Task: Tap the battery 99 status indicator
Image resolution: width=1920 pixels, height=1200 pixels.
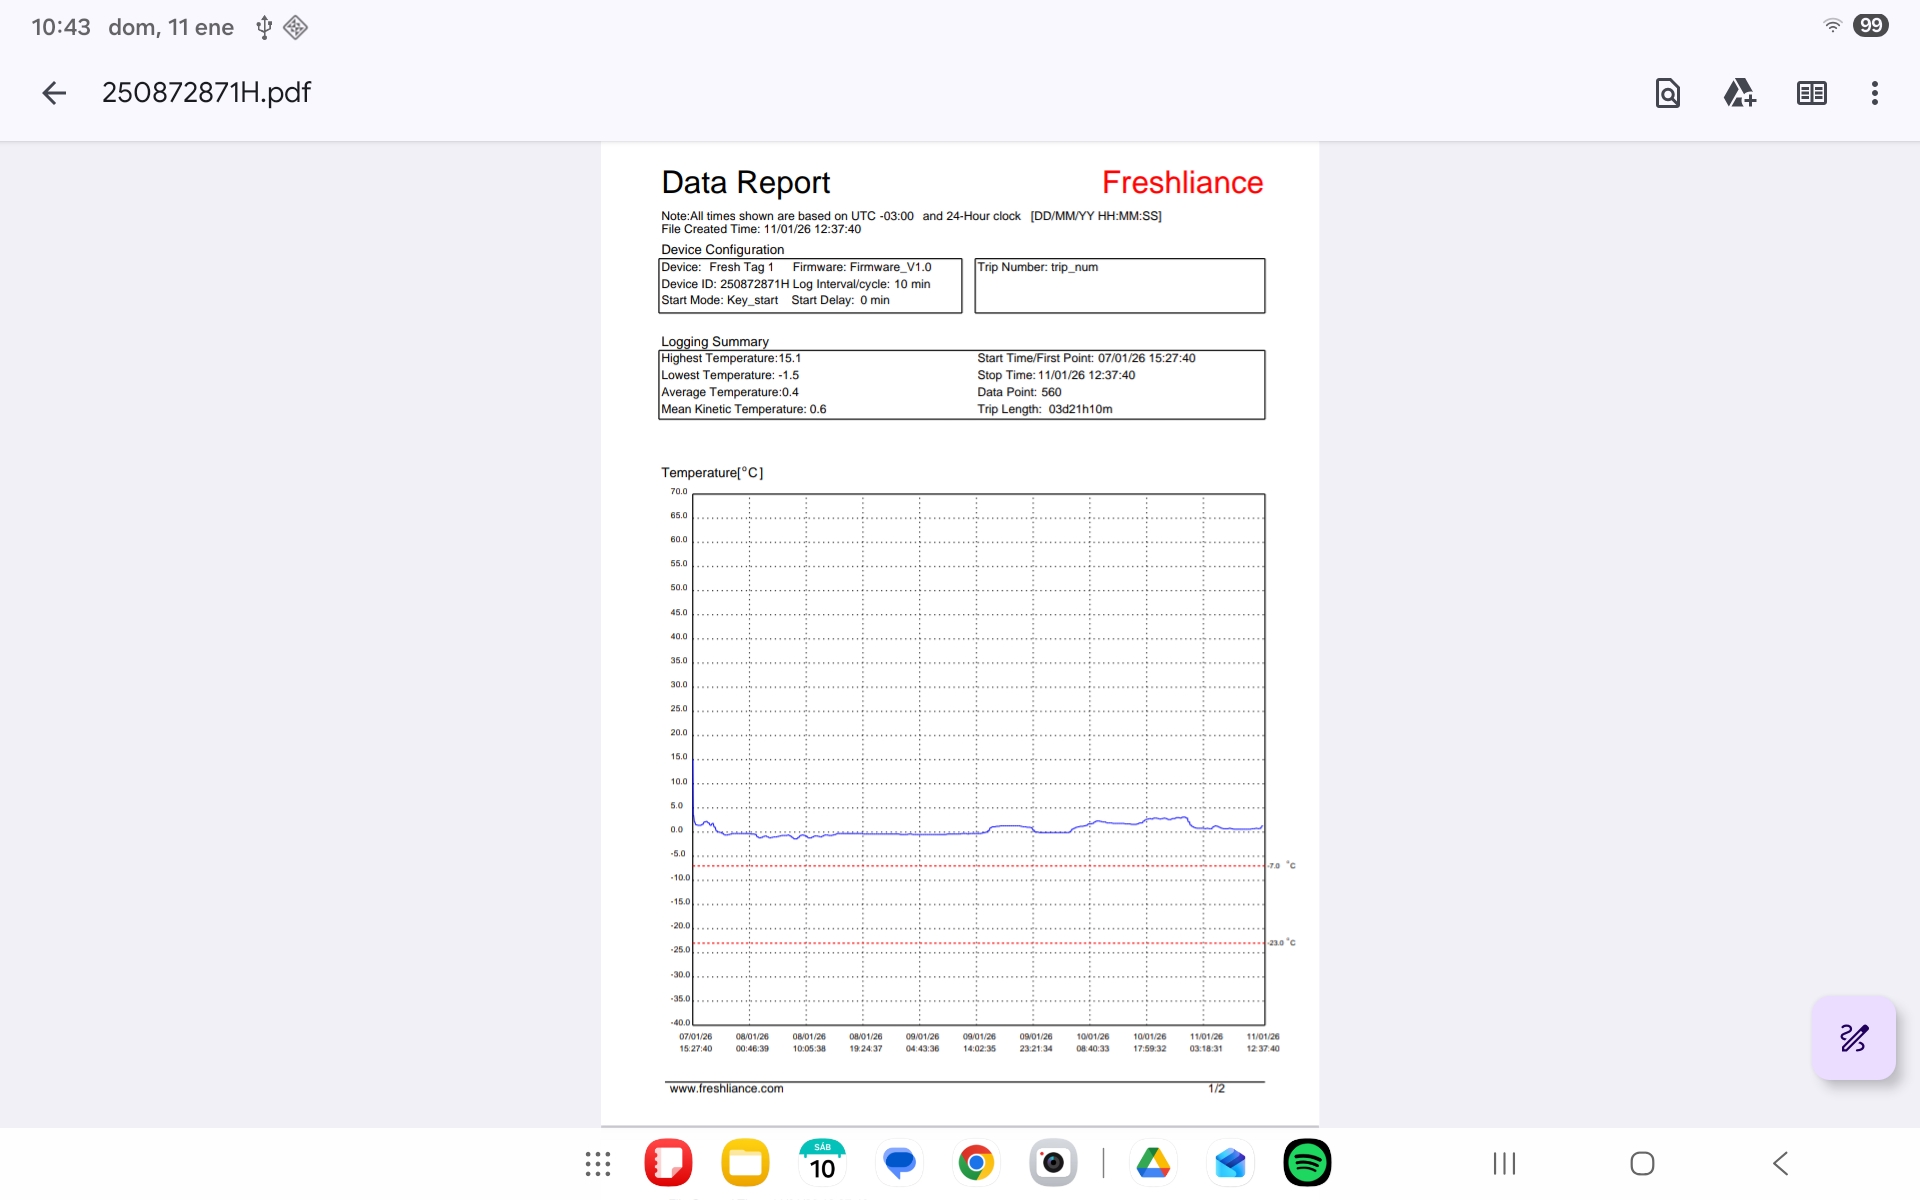Action: point(1870,26)
